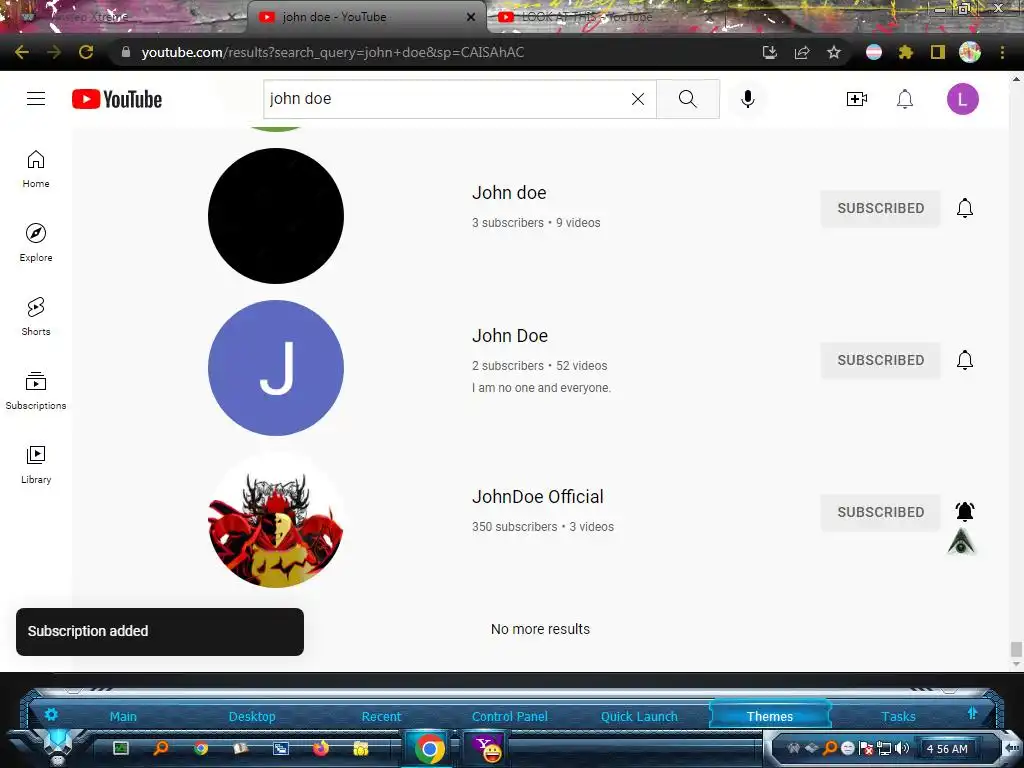Open the purple L account avatar
The height and width of the screenshot is (768, 1024).
[963, 99]
